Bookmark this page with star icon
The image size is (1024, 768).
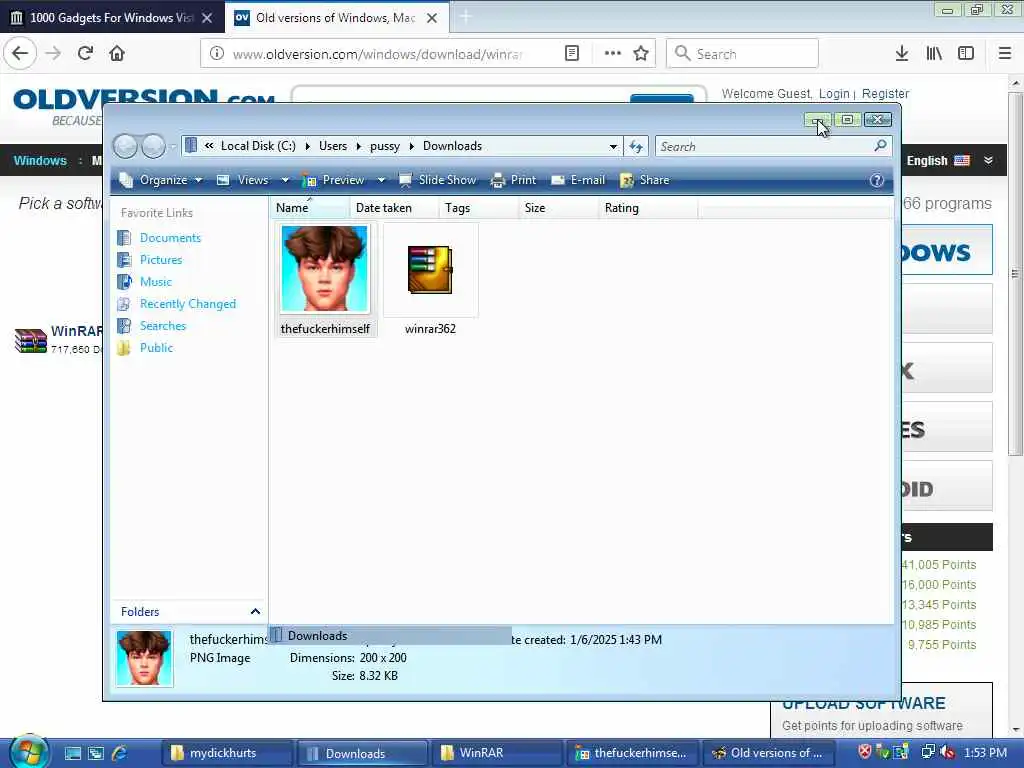(641, 54)
